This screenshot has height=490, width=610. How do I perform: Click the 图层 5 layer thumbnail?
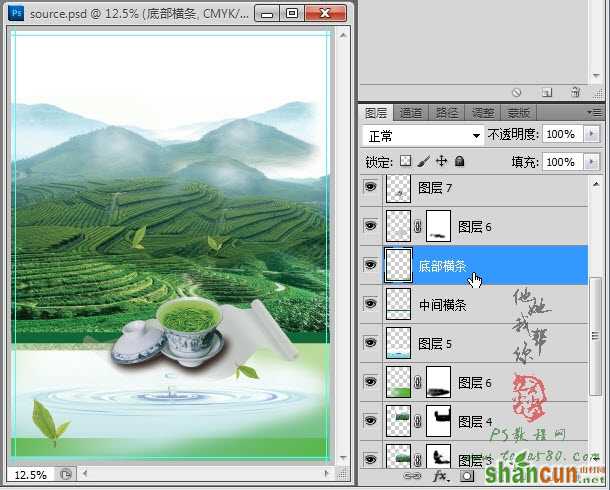(398, 343)
